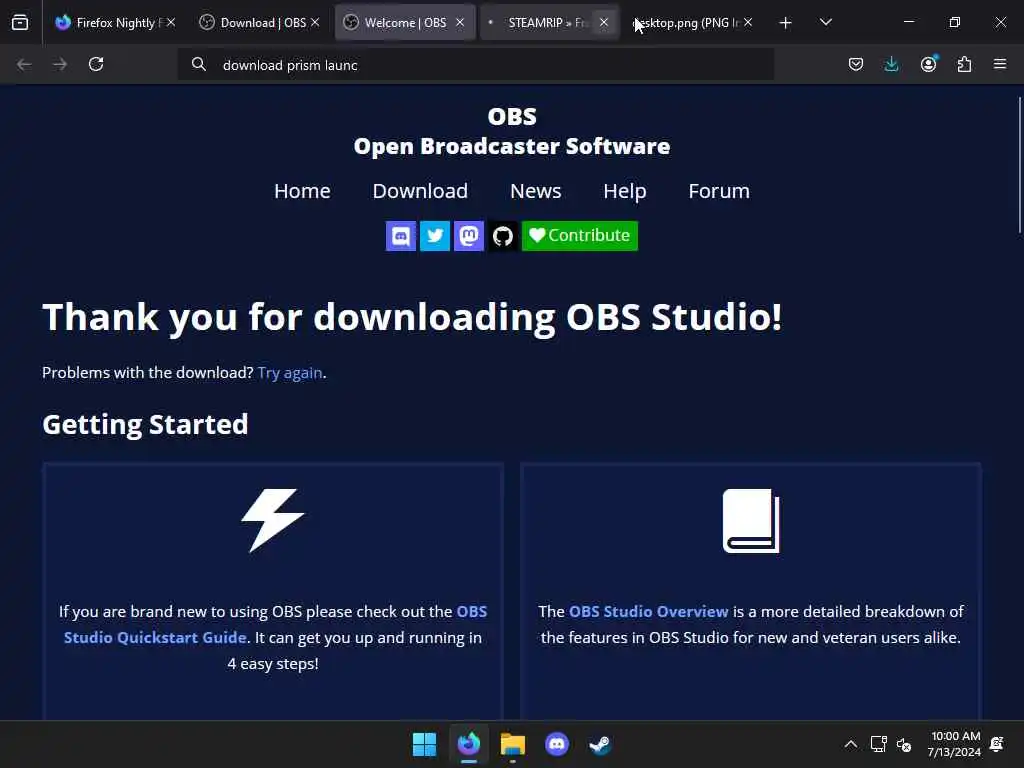Screen dimensions: 1024x768
Task: Open the Windows Start menu
Action: [424, 744]
